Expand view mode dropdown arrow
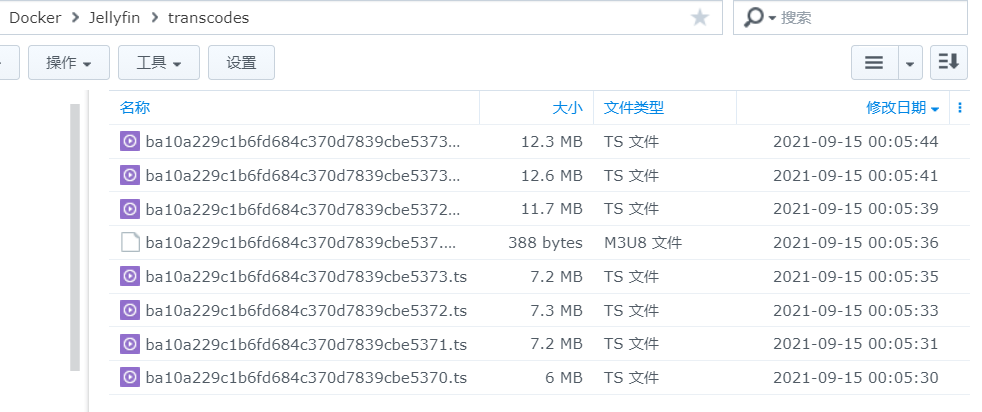The image size is (982, 412). [x=911, y=63]
